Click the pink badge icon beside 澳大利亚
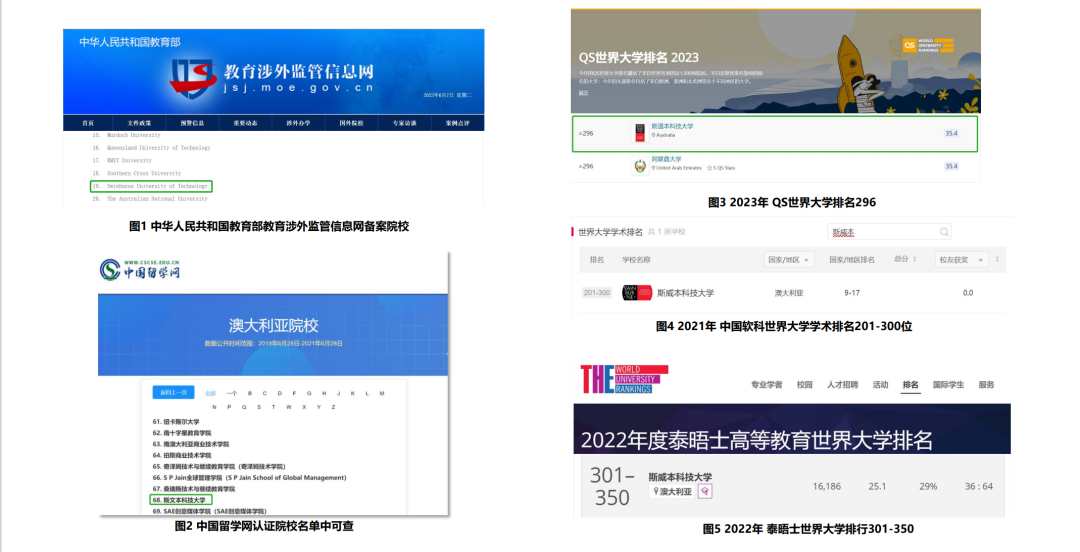The width and height of the screenshot is (1080, 552). point(705,491)
